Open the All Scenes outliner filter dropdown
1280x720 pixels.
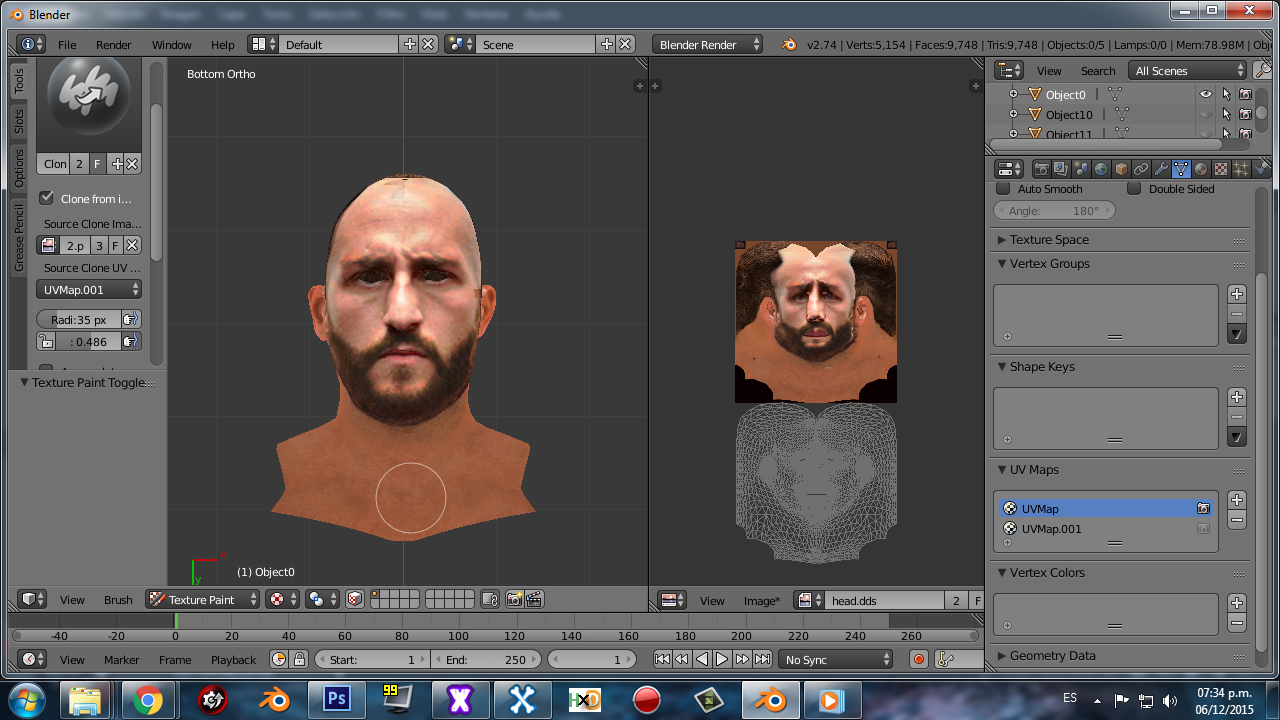point(1188,70)
